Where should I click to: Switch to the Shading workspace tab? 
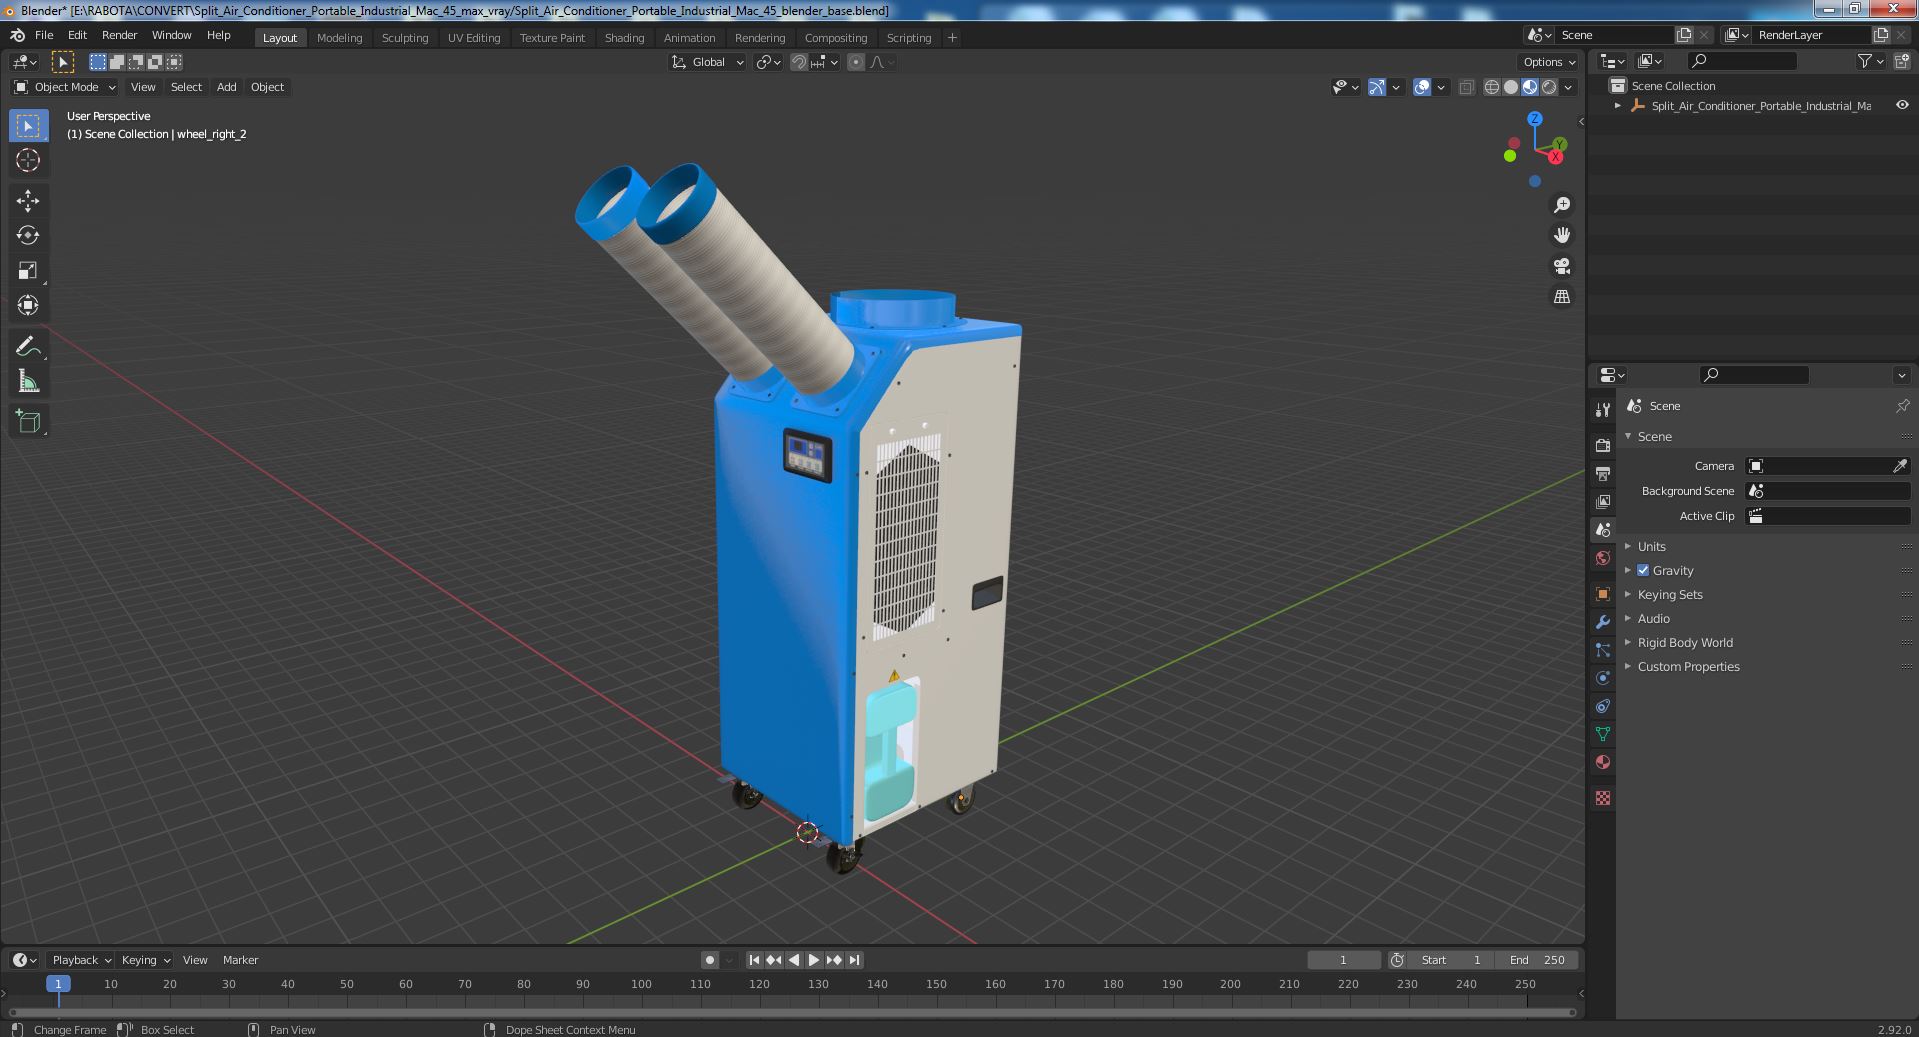(x=624, y=38)
